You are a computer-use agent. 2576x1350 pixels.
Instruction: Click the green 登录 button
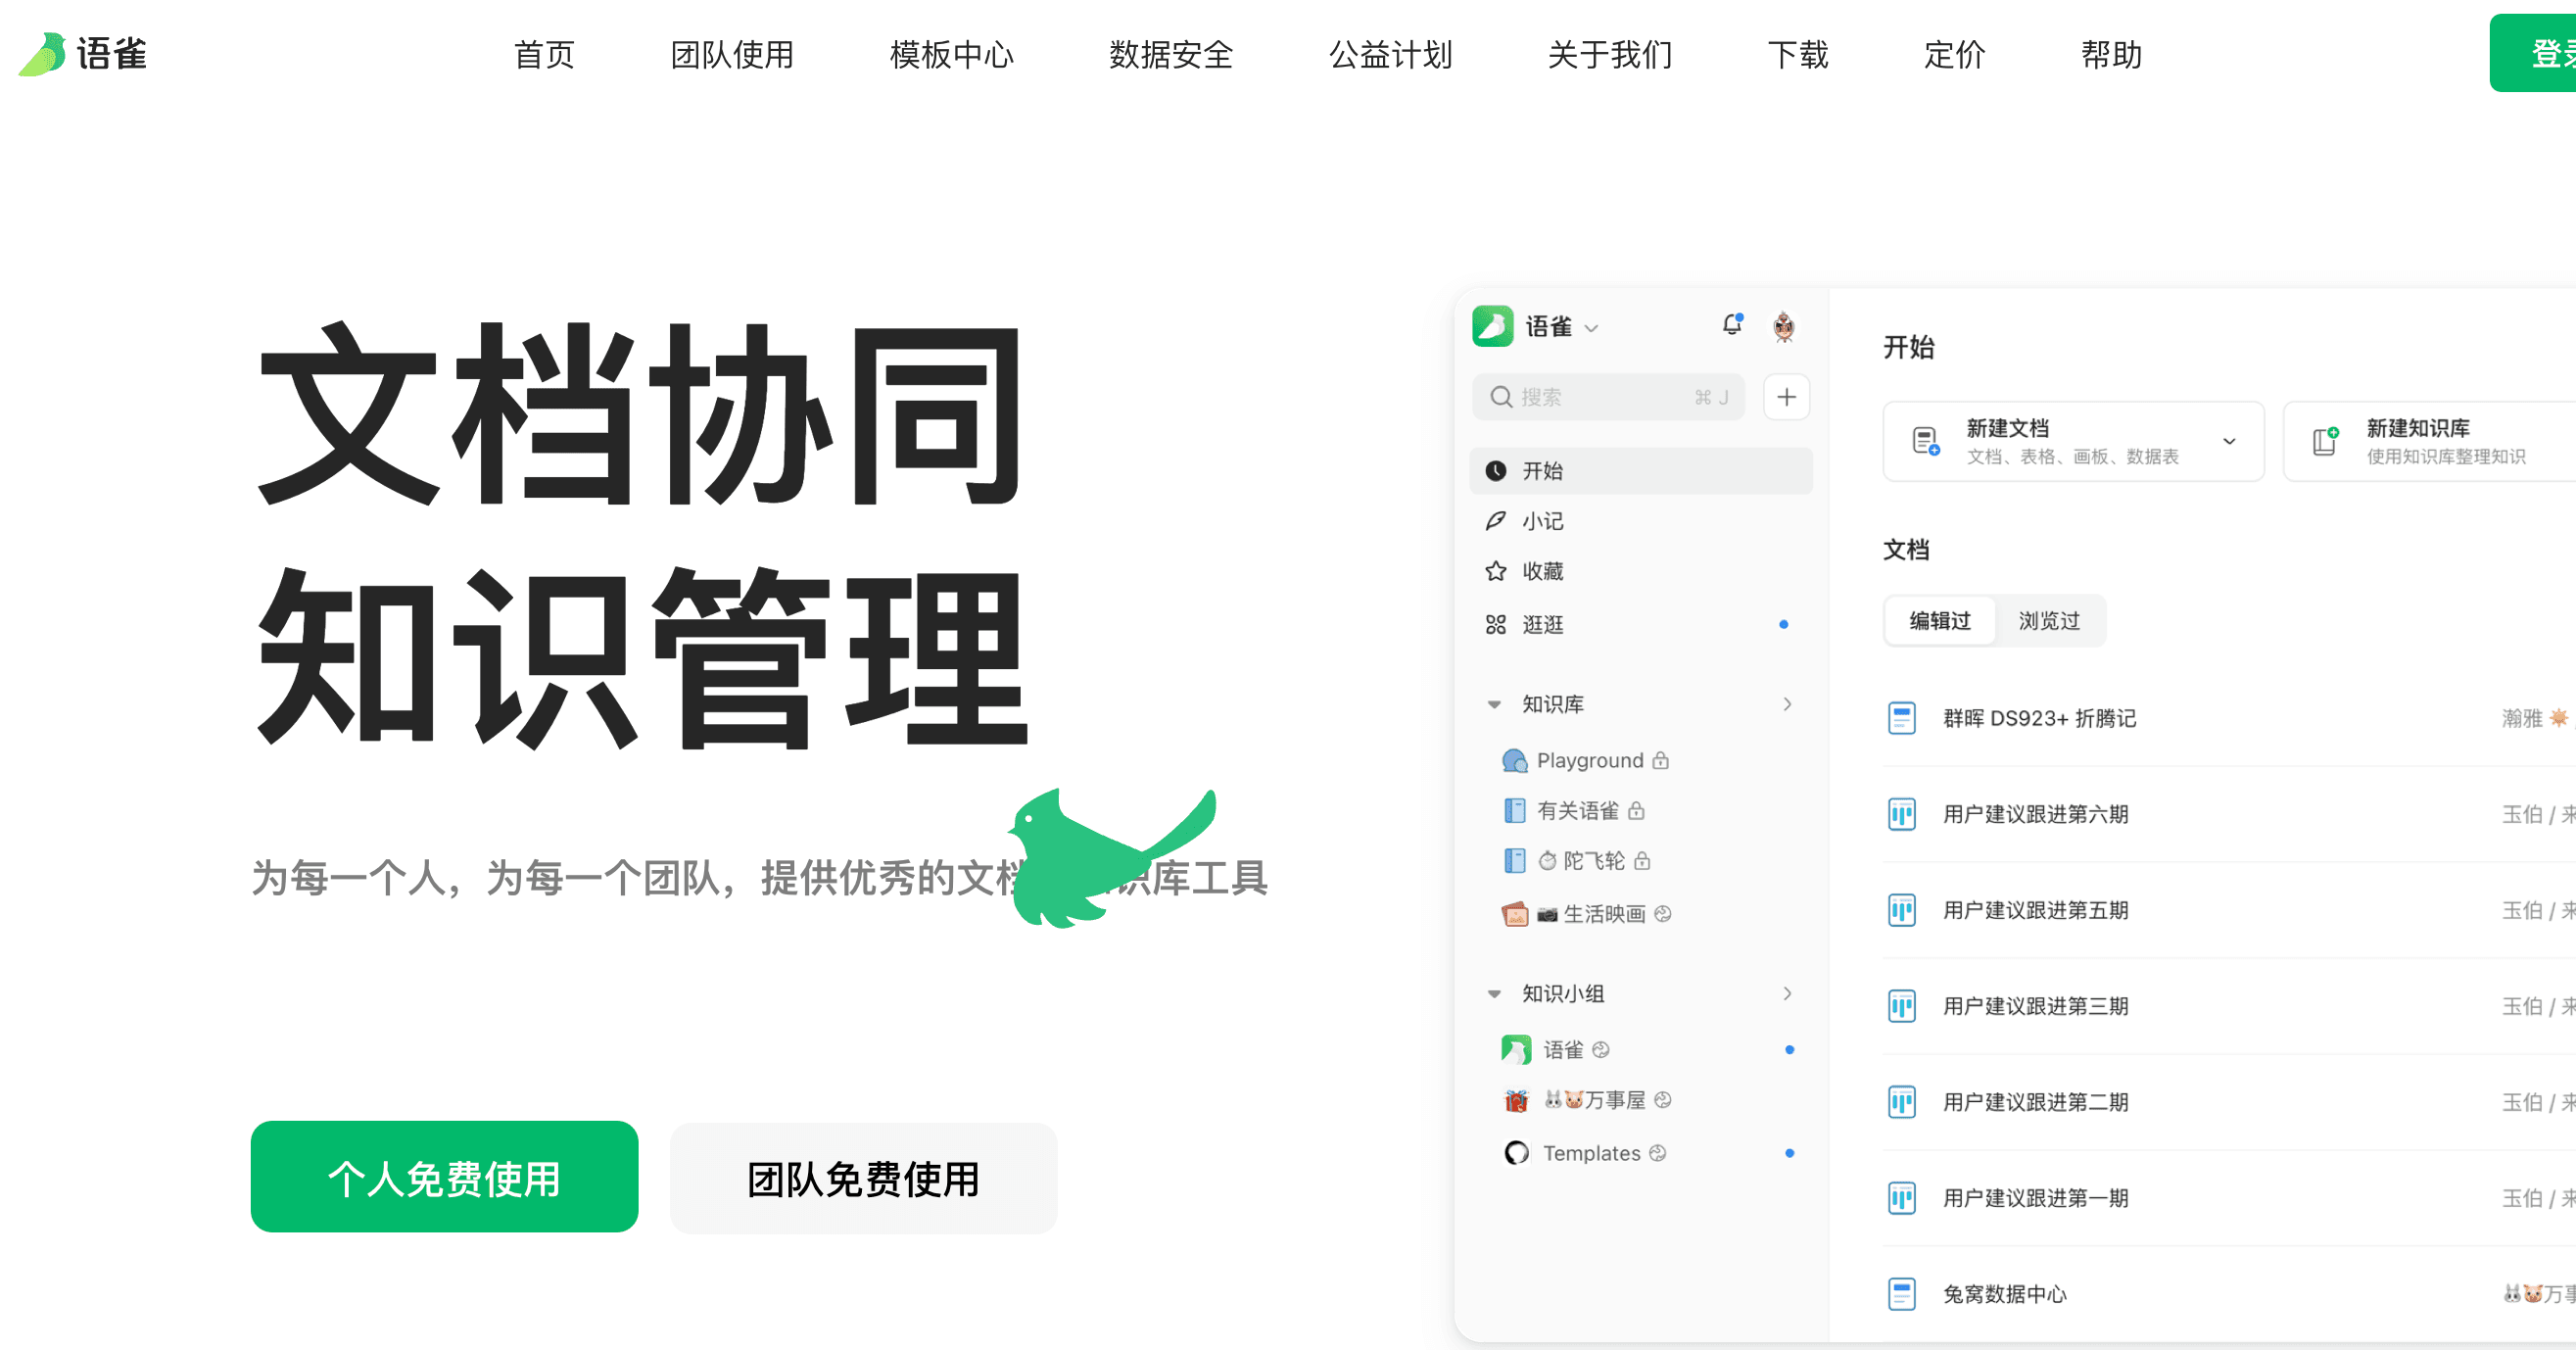click(x=2533, y=53)
